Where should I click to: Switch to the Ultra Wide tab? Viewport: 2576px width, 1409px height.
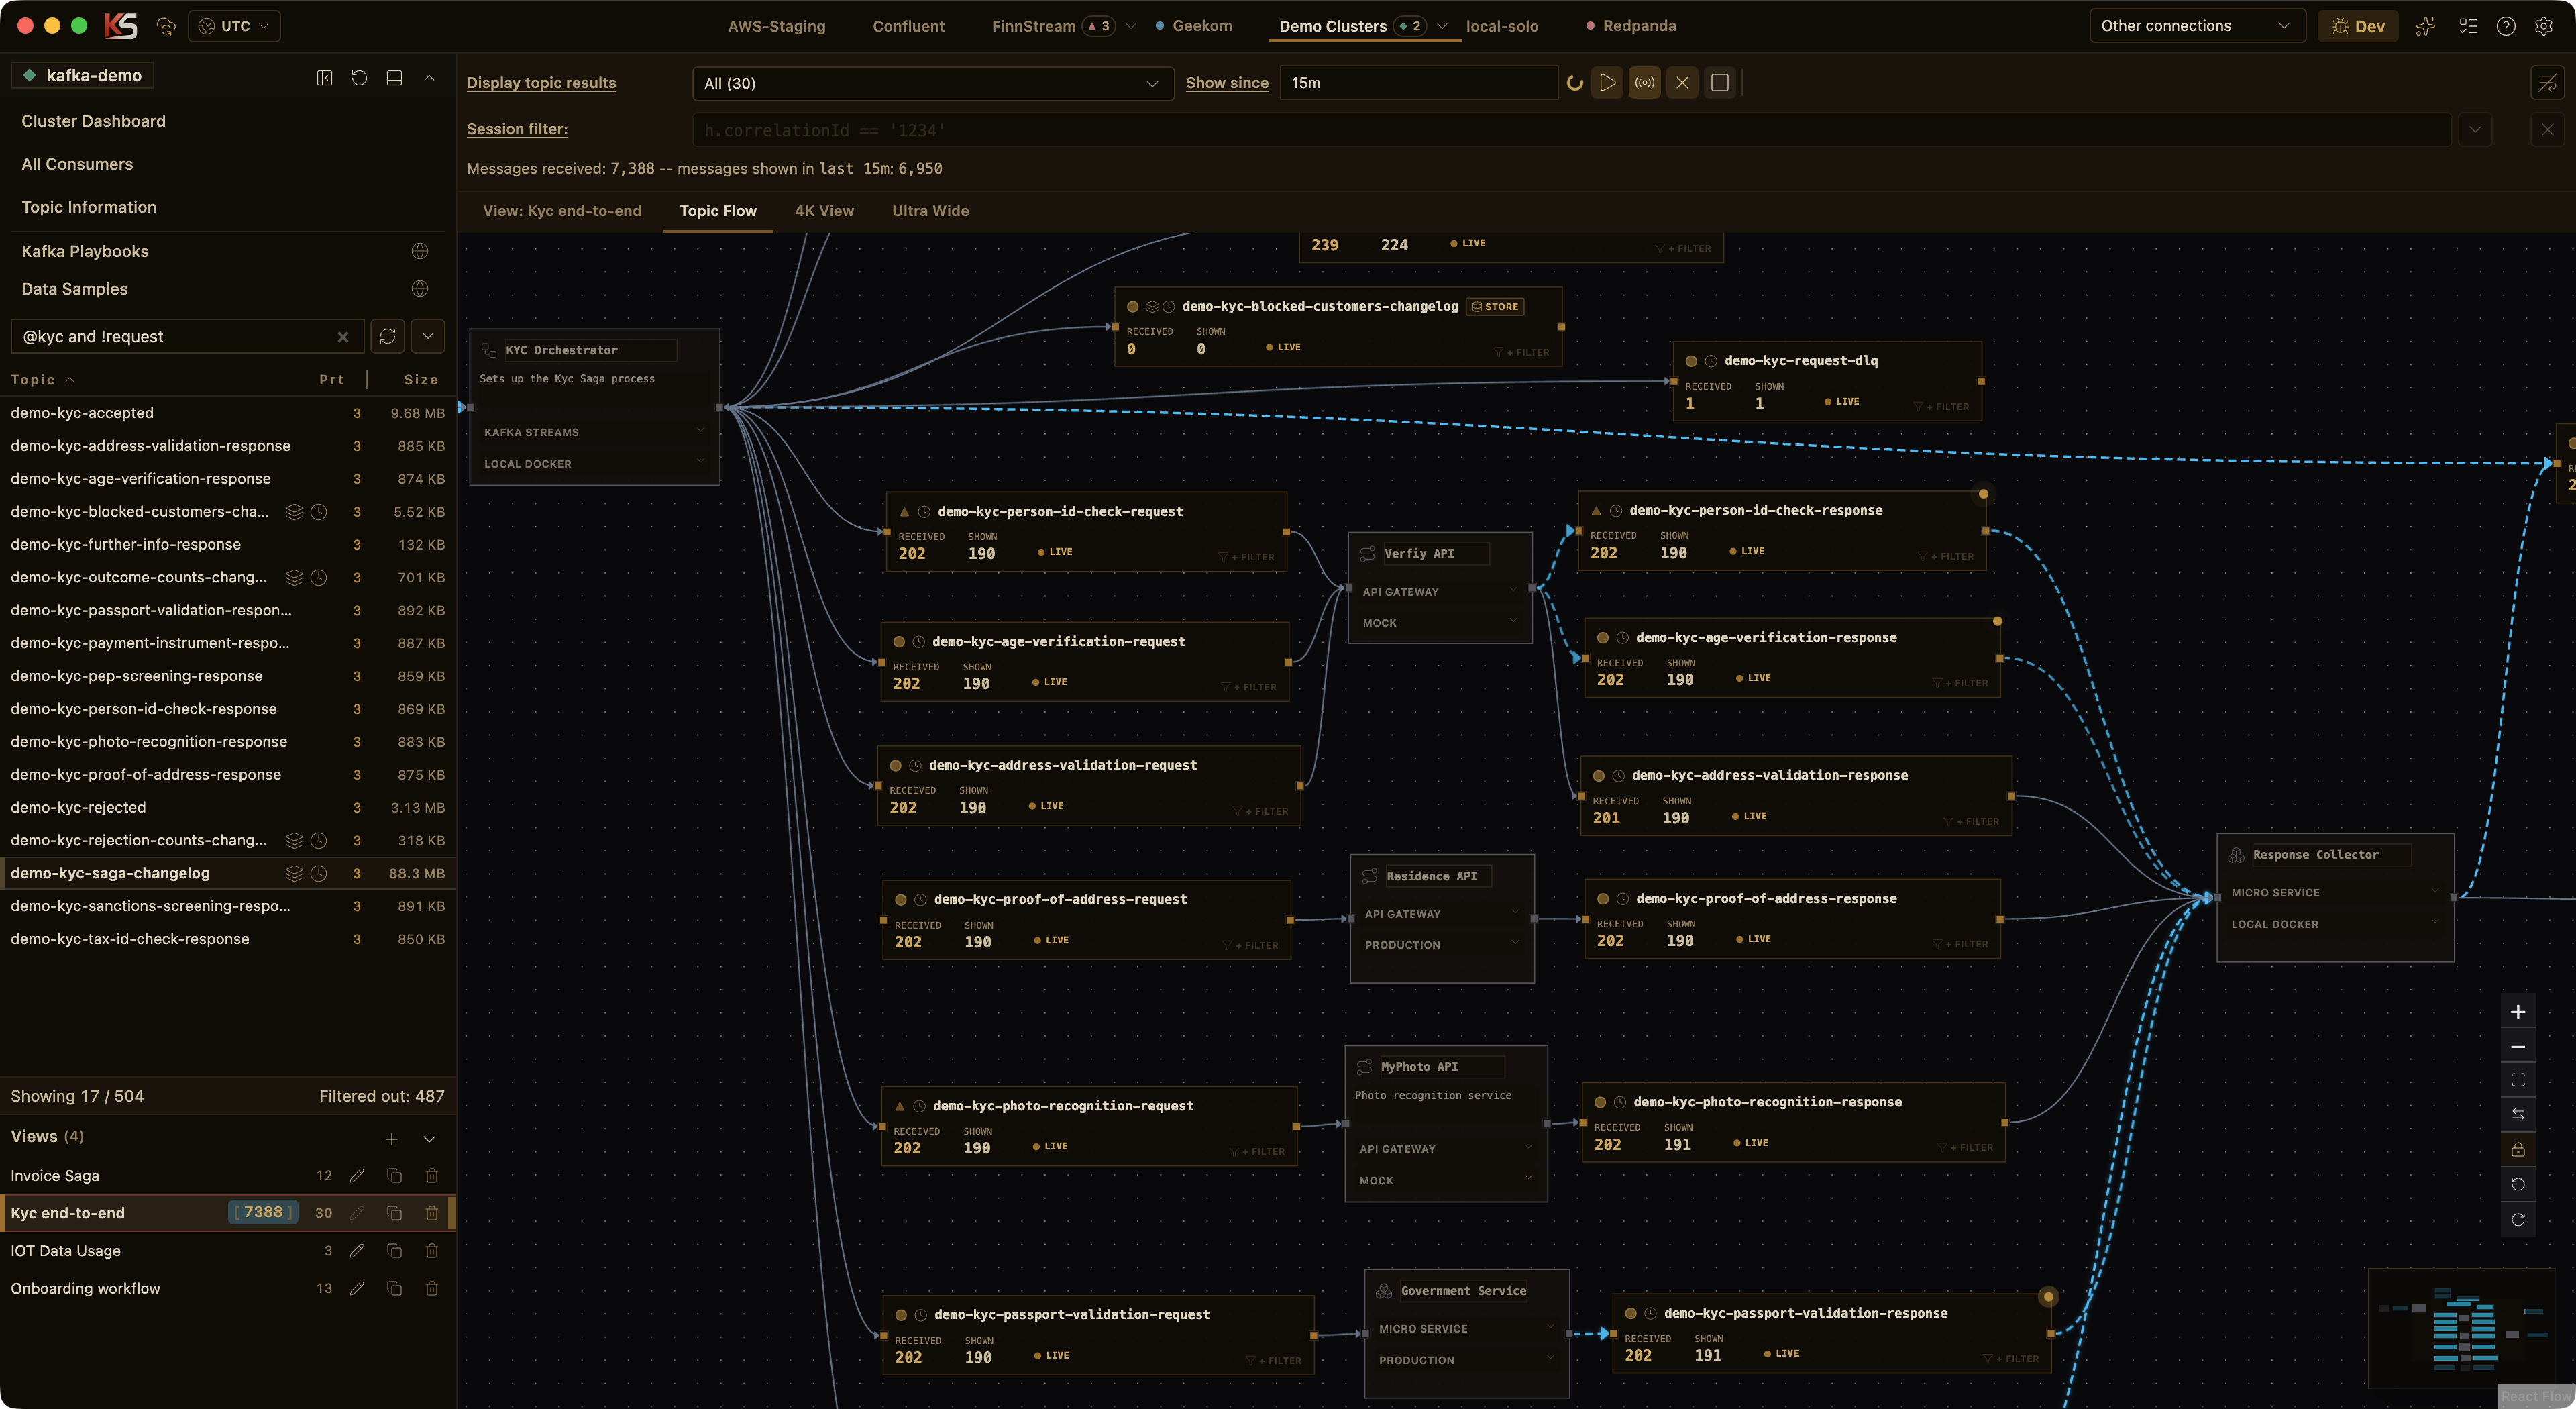pyautogui.click(x=930, y=210)
